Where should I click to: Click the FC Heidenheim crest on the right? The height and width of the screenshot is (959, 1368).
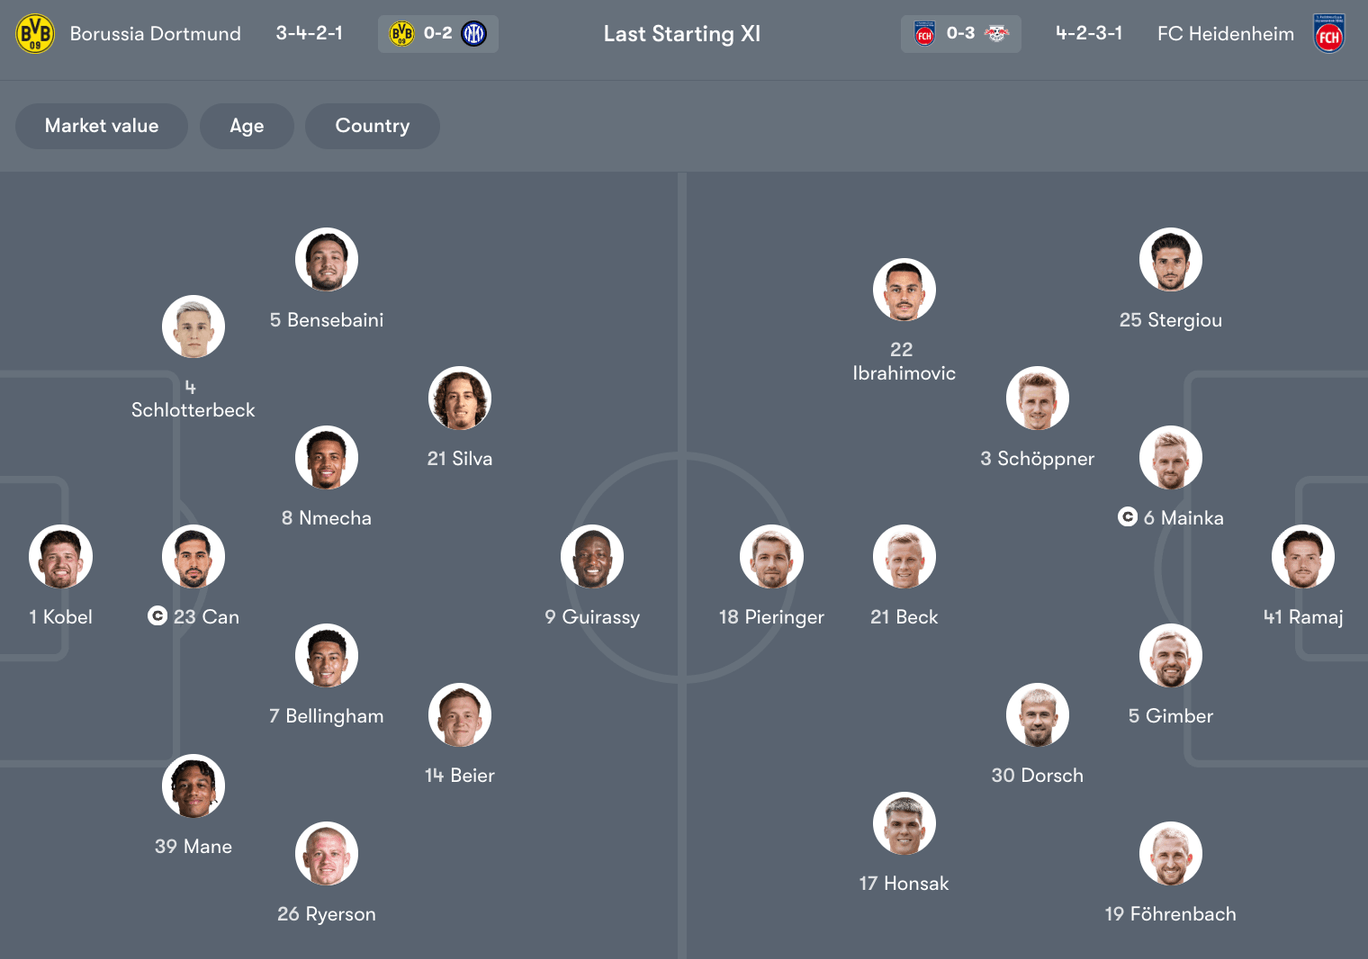1330,33
